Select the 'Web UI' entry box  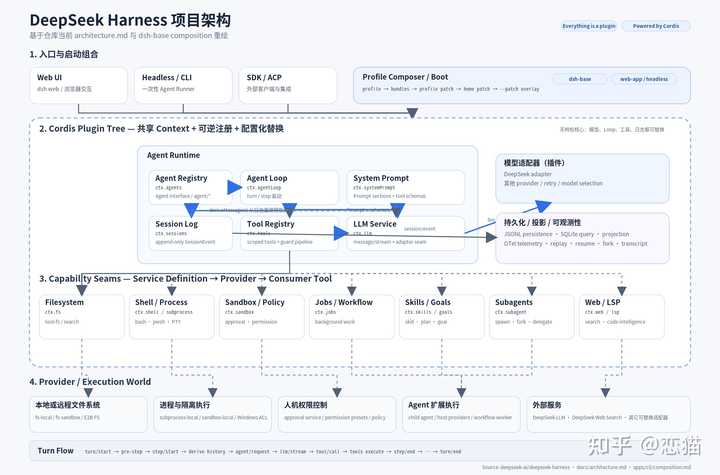79,85
